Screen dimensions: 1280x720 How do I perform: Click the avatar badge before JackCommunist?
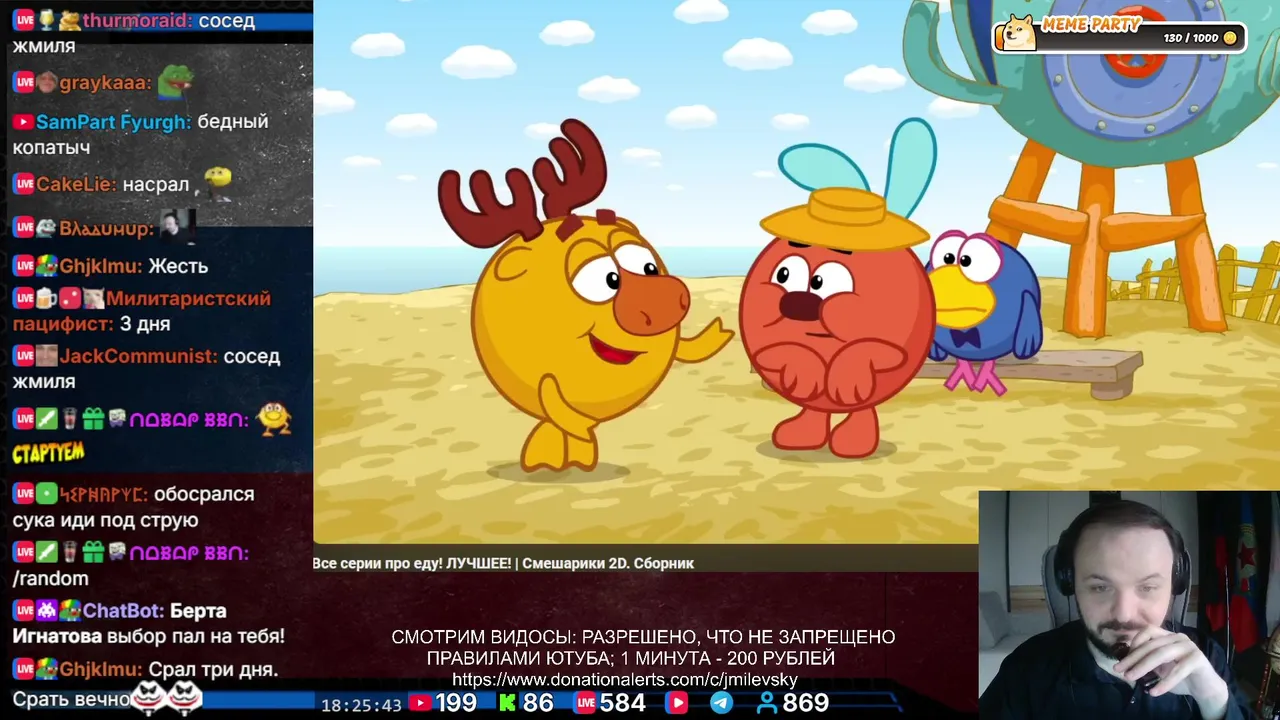click(x=46, y=356)
